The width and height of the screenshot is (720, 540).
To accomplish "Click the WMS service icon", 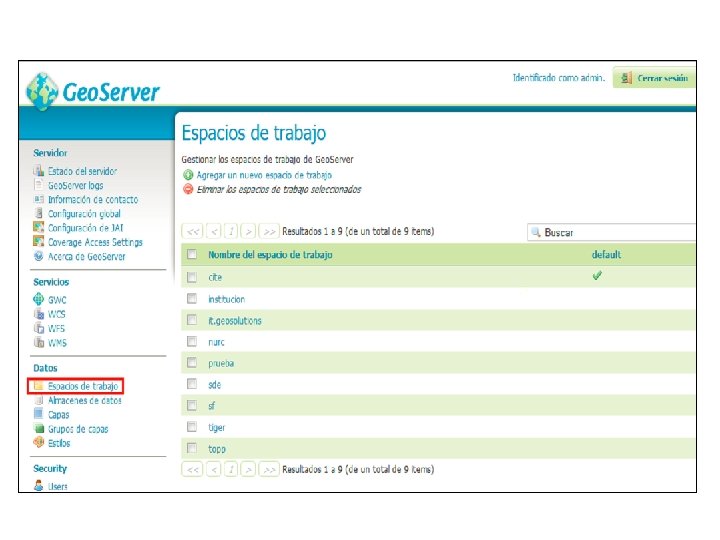I will click(39, 342).
